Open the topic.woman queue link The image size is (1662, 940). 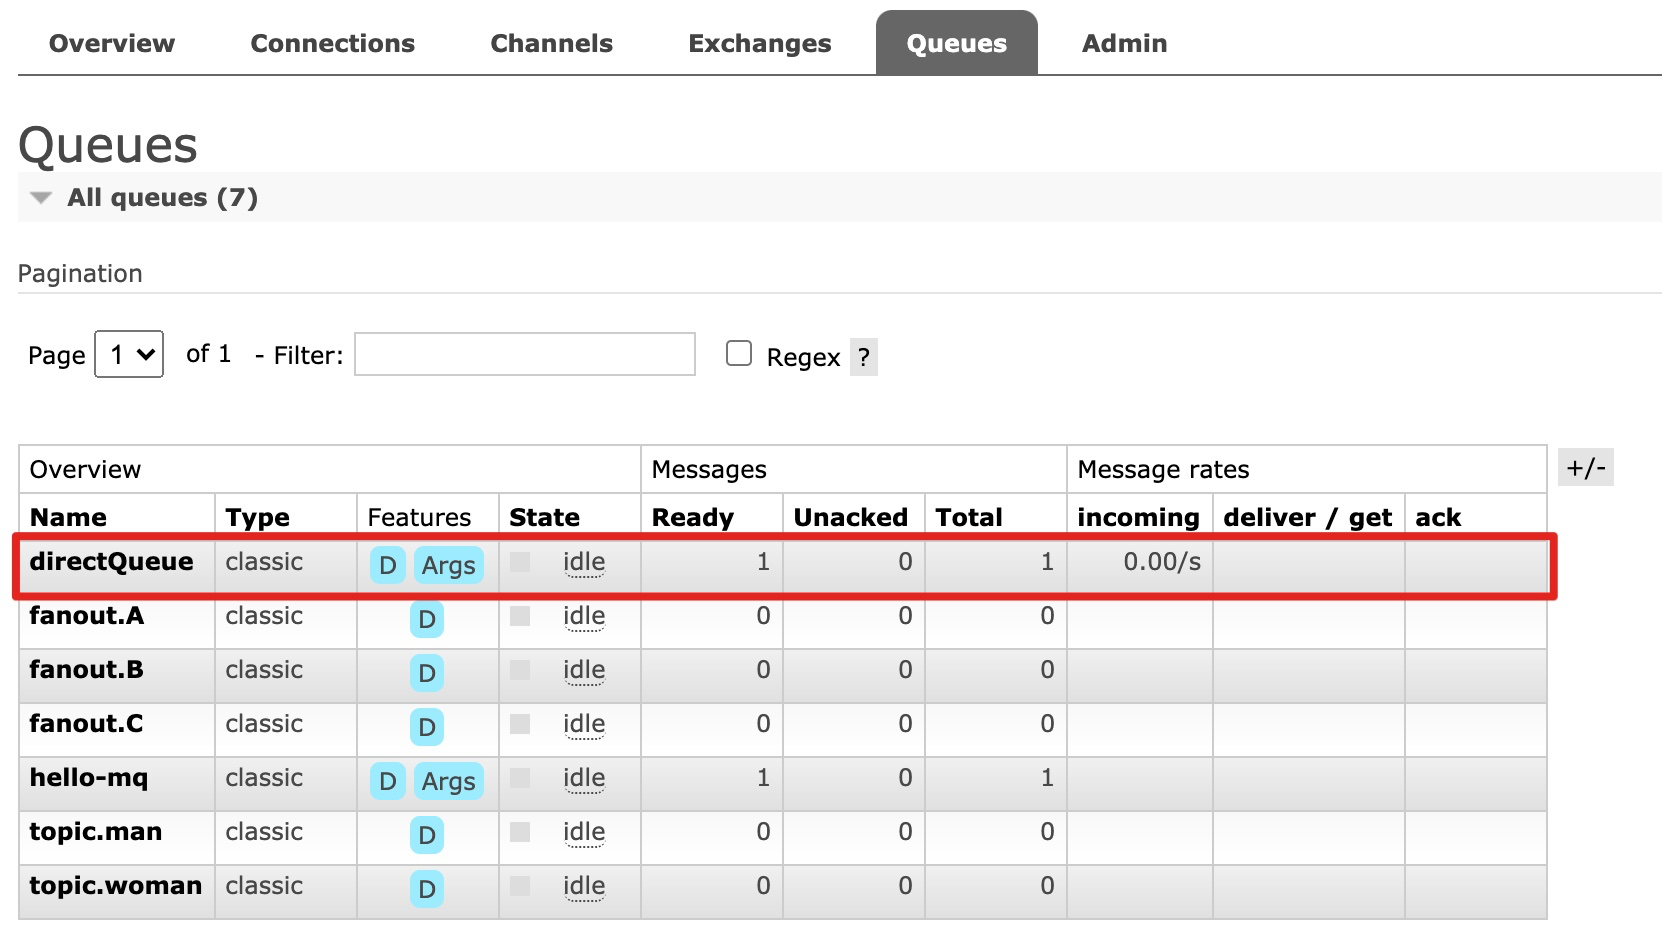116,885
